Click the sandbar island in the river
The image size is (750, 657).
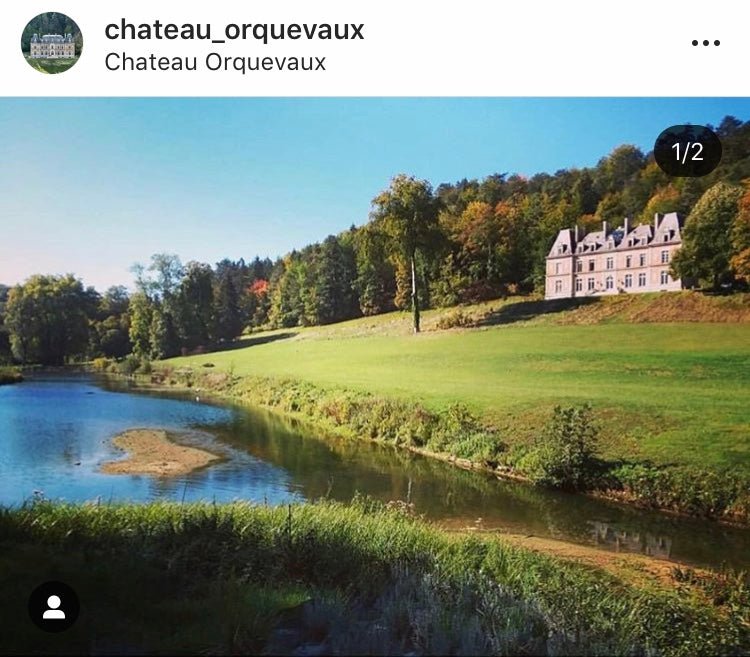[x=160, y=452]
